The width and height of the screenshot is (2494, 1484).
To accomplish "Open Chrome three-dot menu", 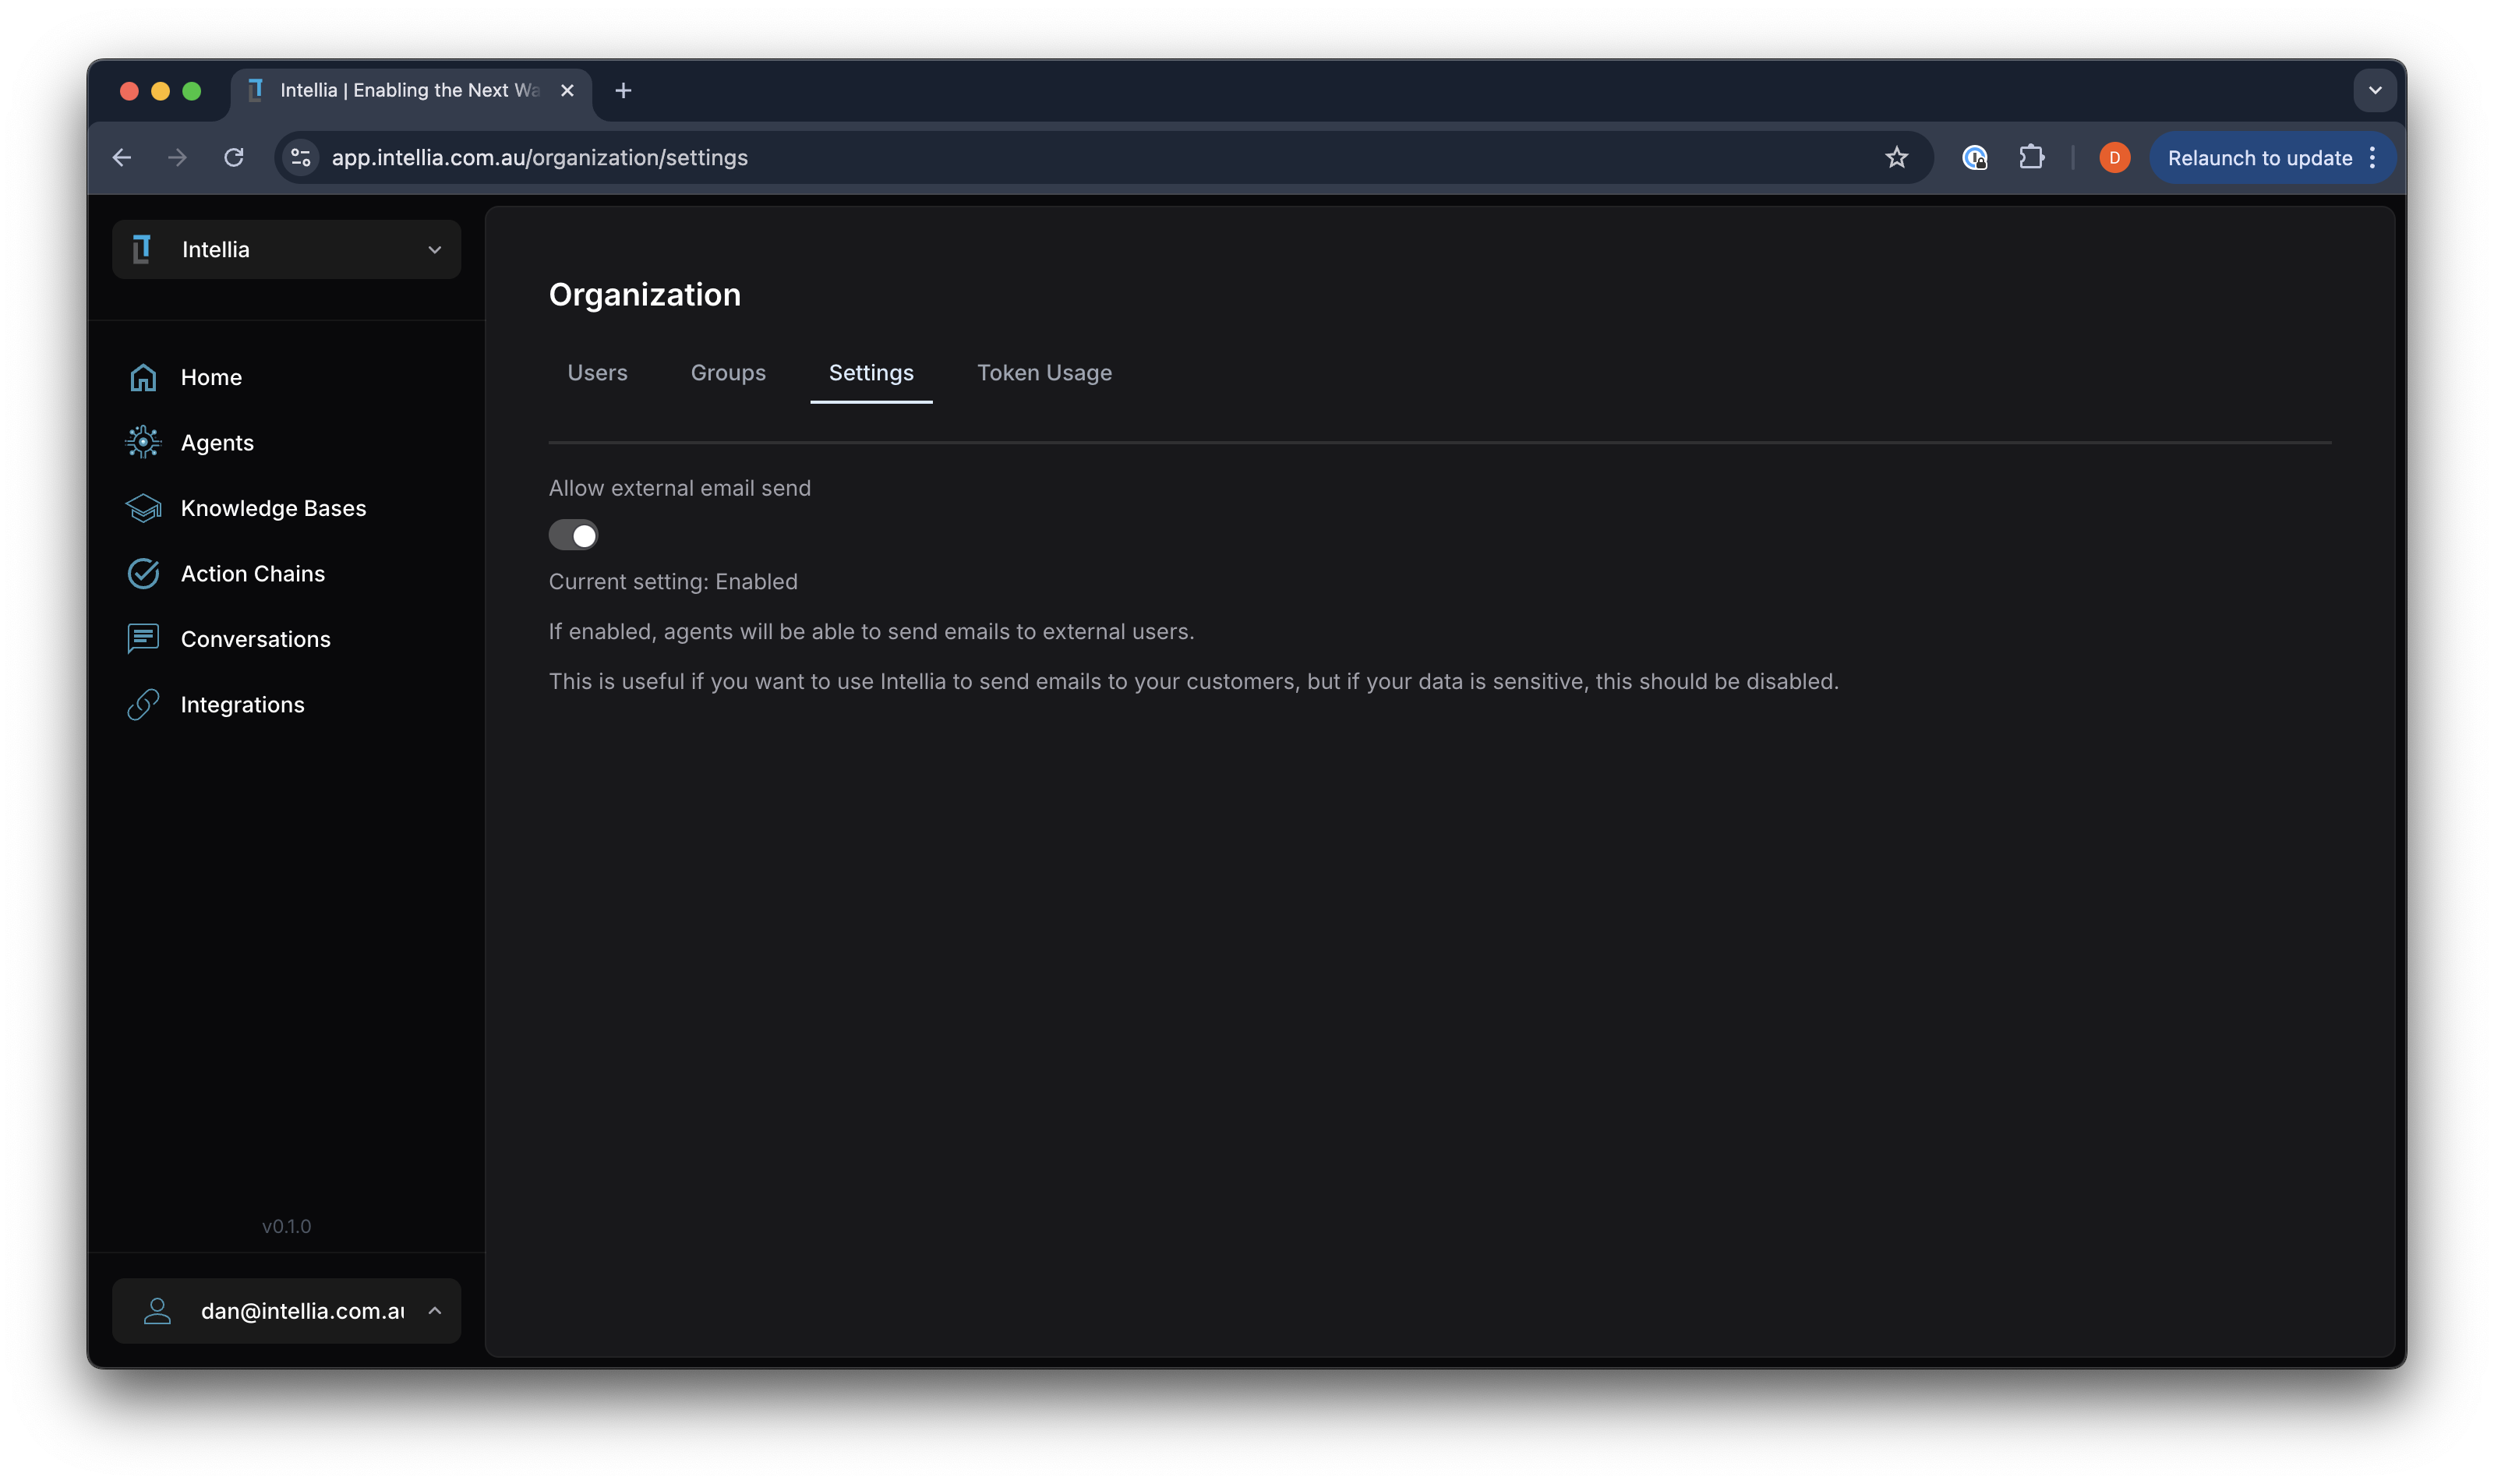I will [x=2372, y=157].
